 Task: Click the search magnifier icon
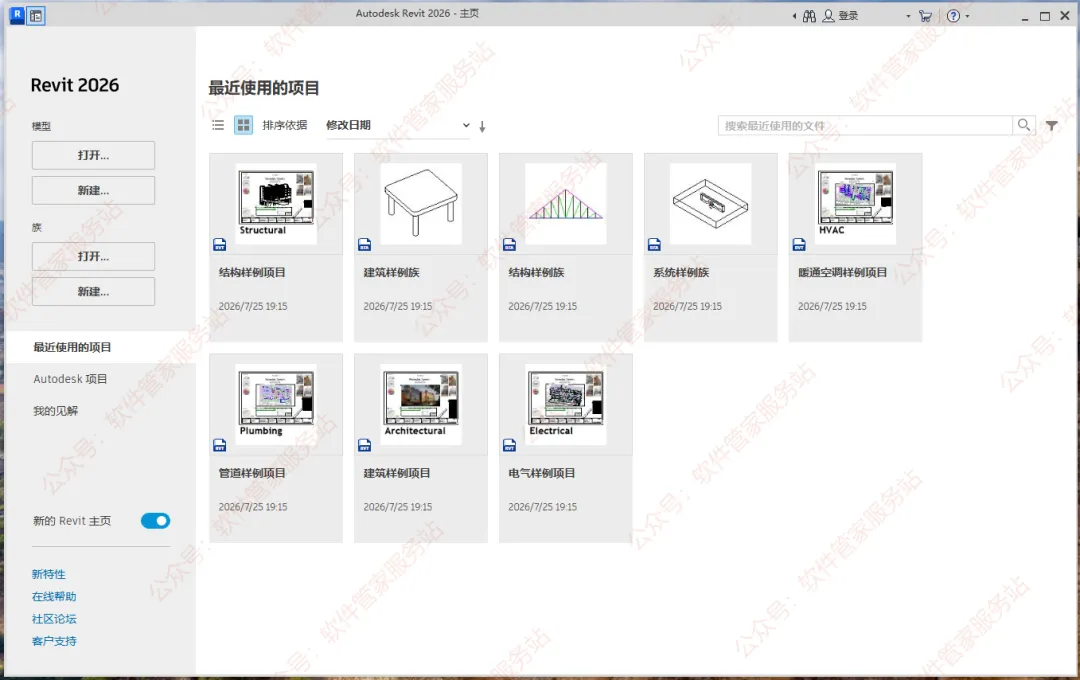tap(1024, 125)
